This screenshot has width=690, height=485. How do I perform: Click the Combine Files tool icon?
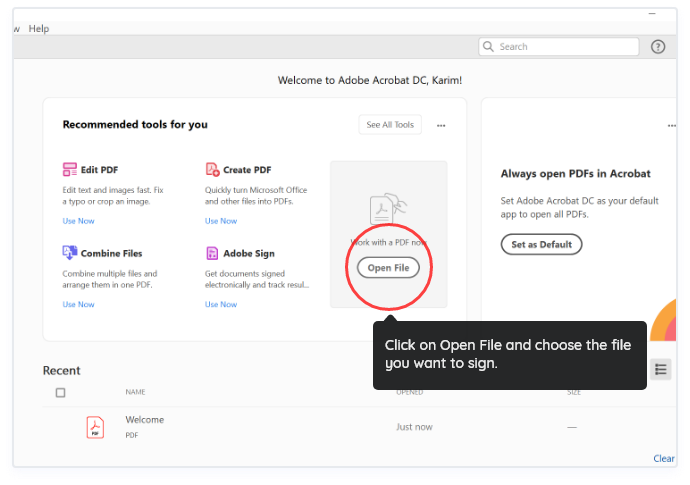click(x=70, y=253)
